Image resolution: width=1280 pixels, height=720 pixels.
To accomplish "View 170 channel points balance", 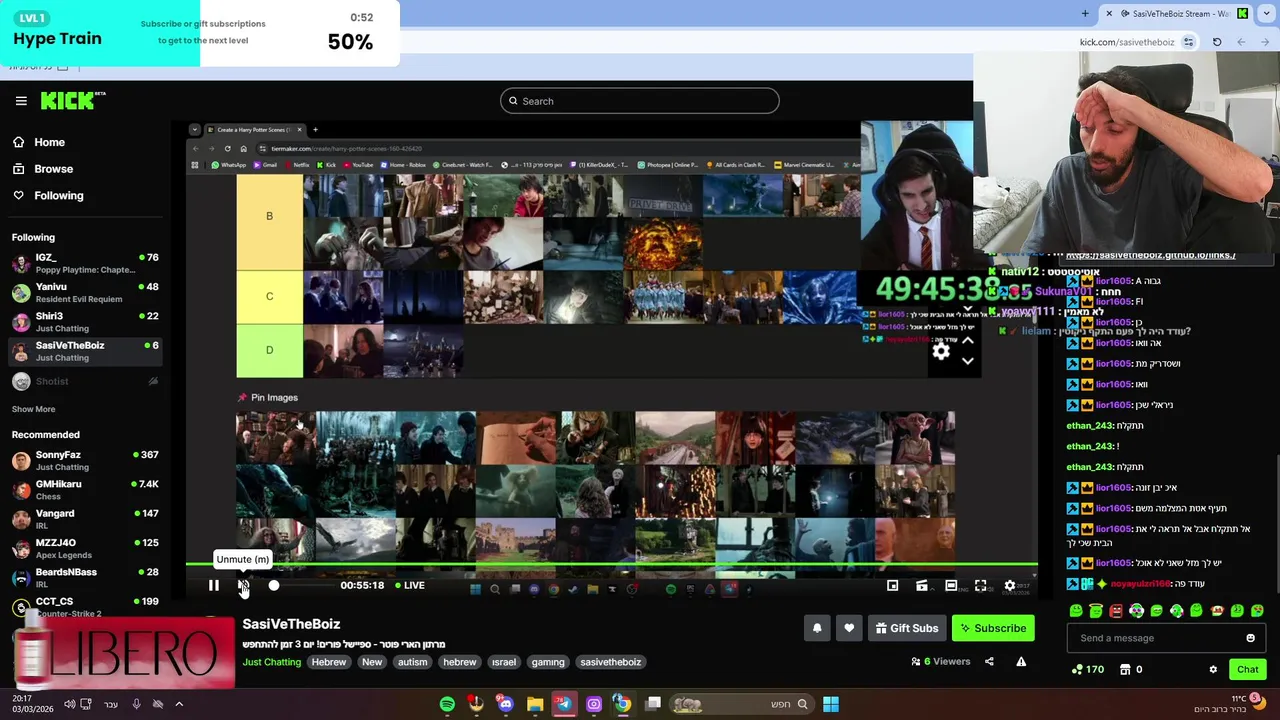I will point(1087,669).
